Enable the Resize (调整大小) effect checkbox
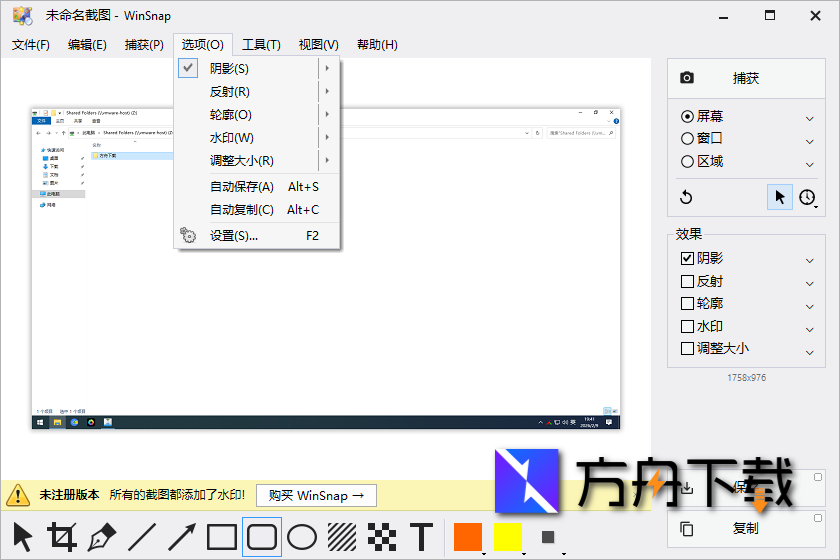This screenshot has width=840, height=560. coord(687,349)
